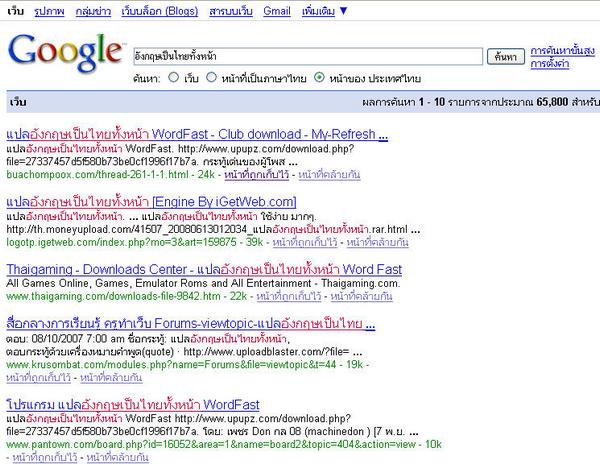This screenshot has height=473, width=600.
Task: Open cached page for krusombat.com result
Action: (x=38, y=378)
